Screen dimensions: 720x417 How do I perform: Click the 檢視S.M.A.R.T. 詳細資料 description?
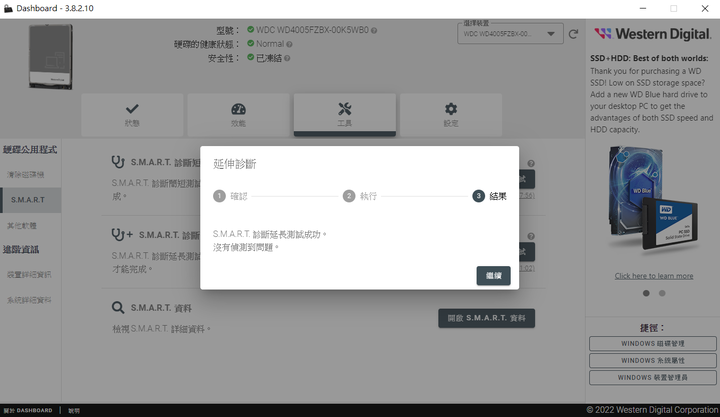tap(162, 329)
